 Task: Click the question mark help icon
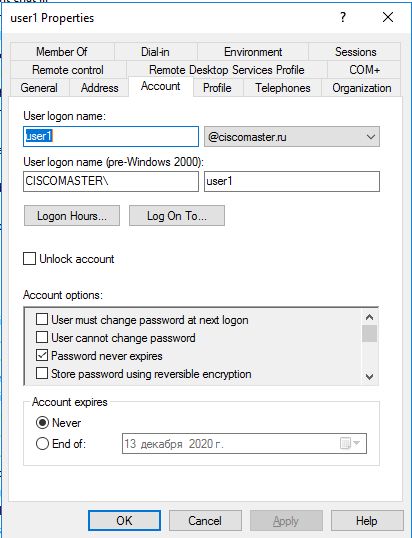click(x=343, y=17)
